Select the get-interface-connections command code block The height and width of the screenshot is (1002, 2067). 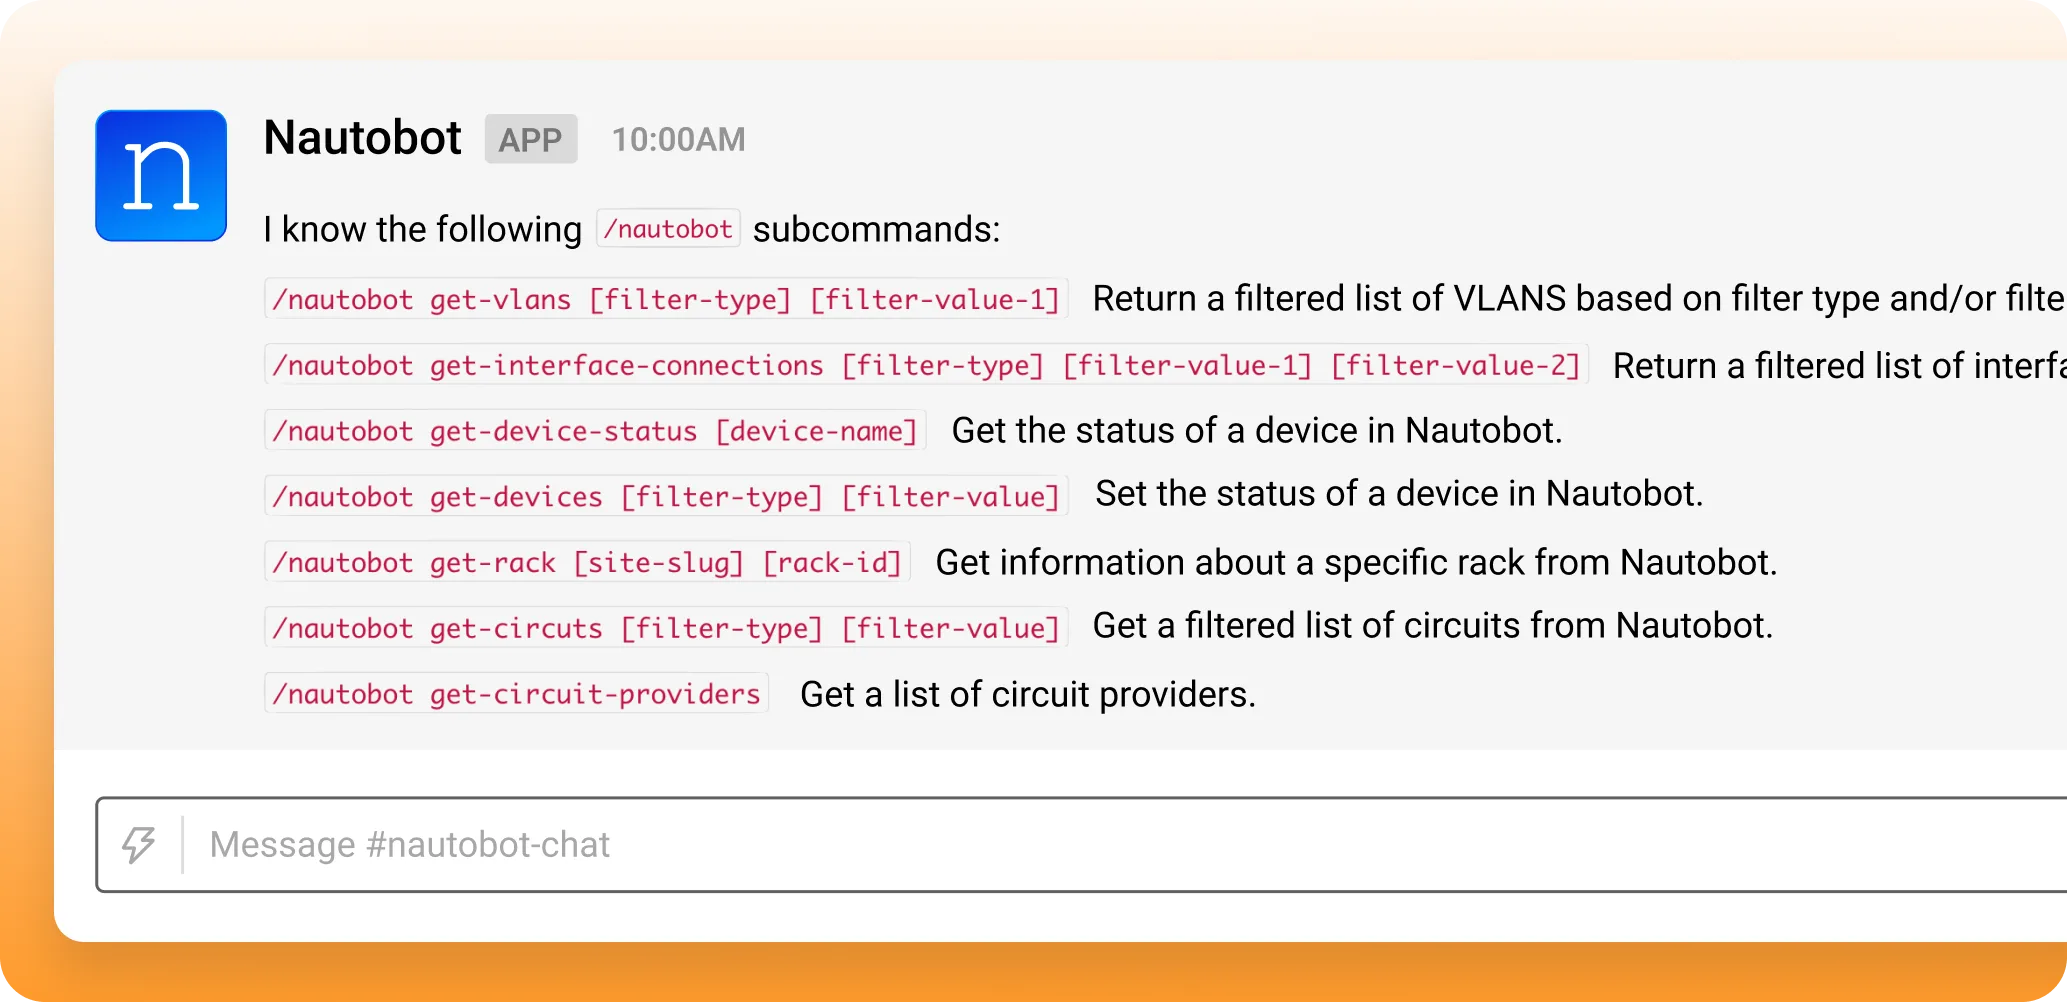click(x=926, y=365)
